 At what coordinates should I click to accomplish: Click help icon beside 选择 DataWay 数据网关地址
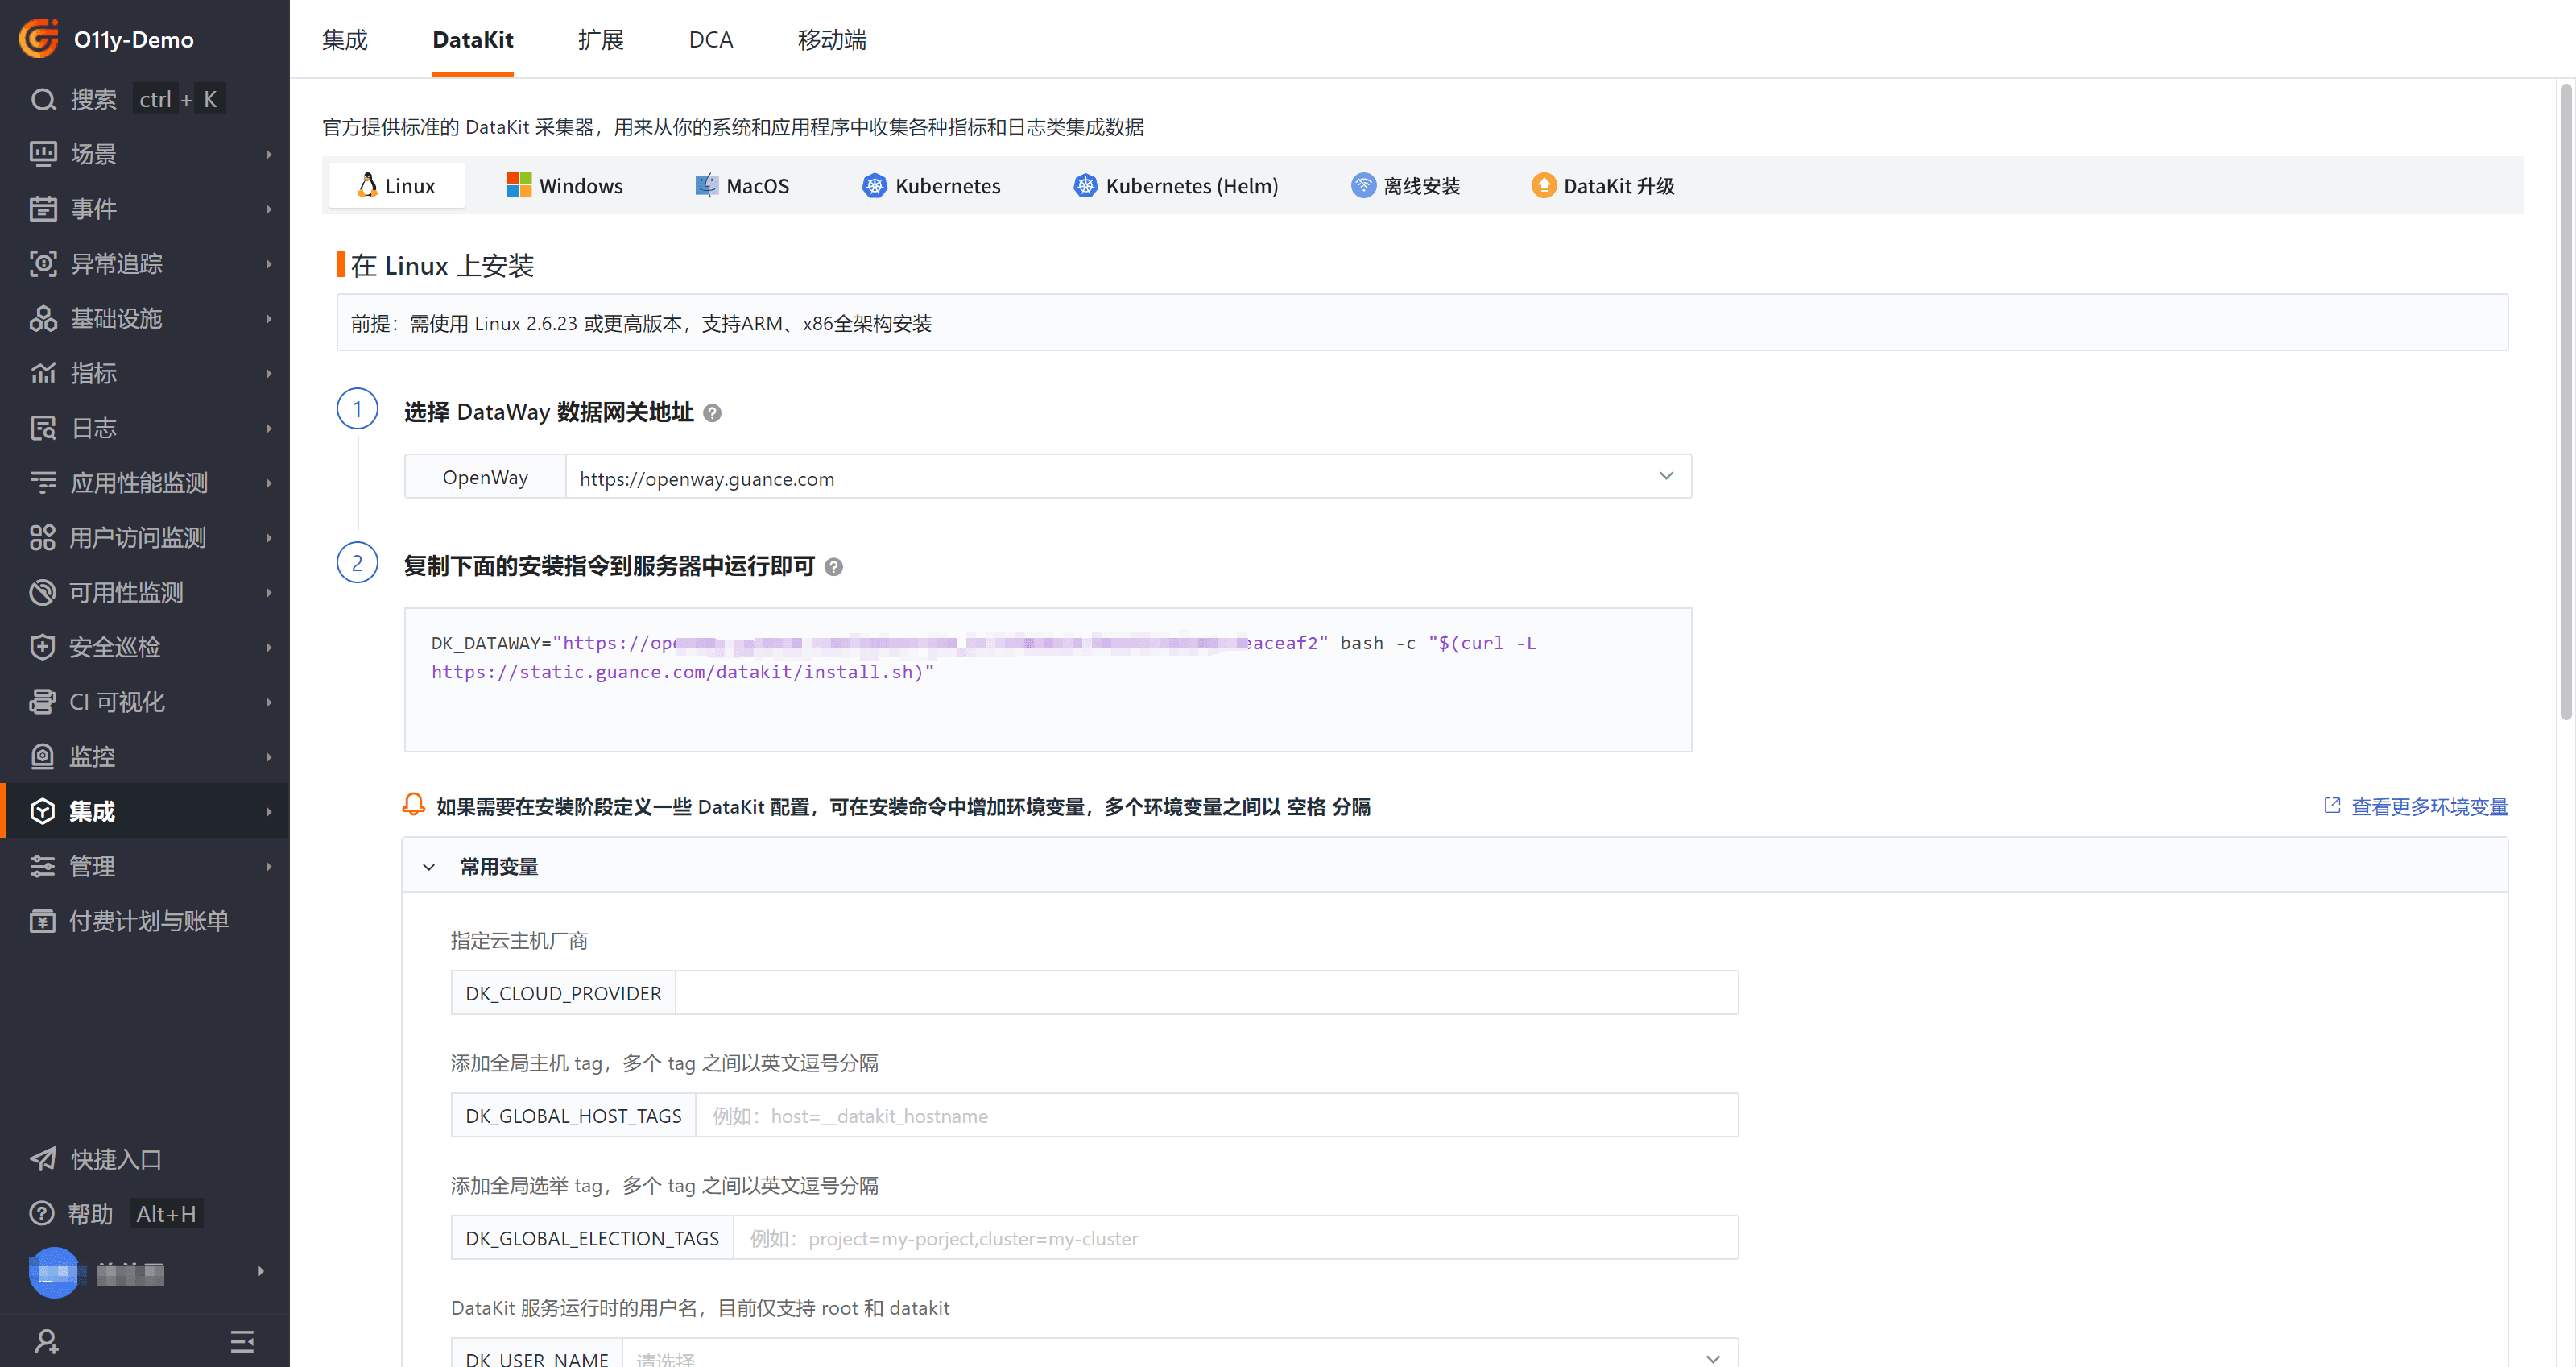coord(712,413)
